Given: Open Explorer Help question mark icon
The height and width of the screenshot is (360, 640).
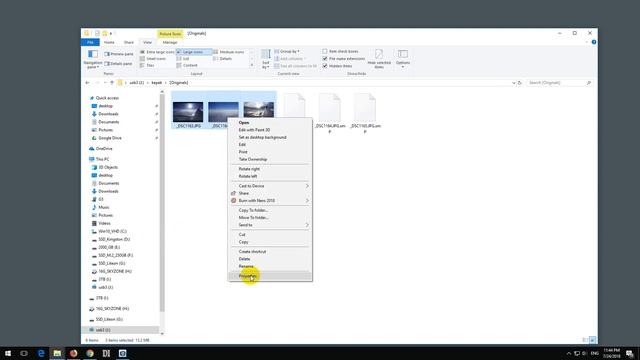Looking at the screenshot, I should [x=594, y=42].
